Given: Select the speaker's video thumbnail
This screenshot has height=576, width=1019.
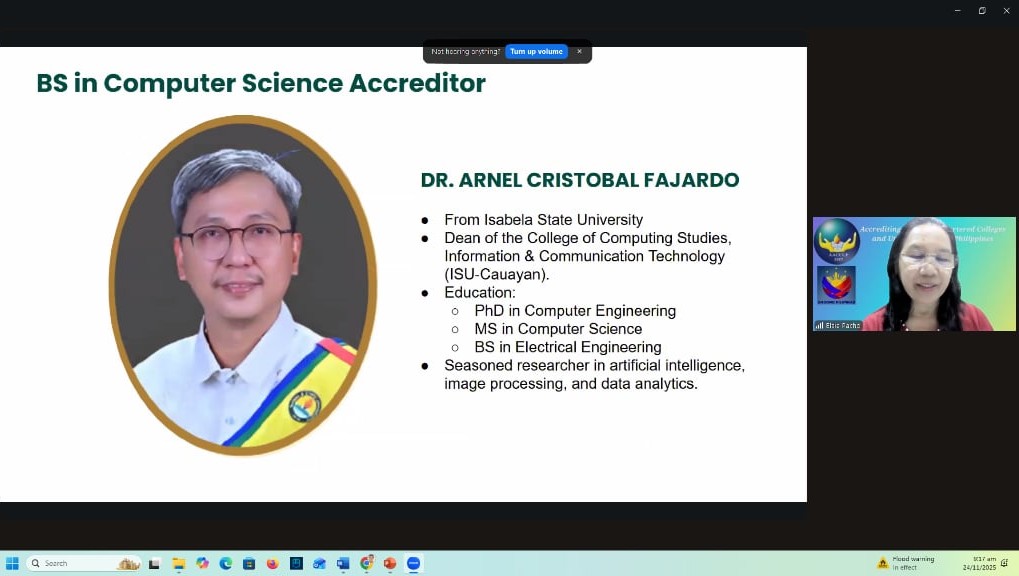Looking at the screenshot, I should click(x=914, y=273).
